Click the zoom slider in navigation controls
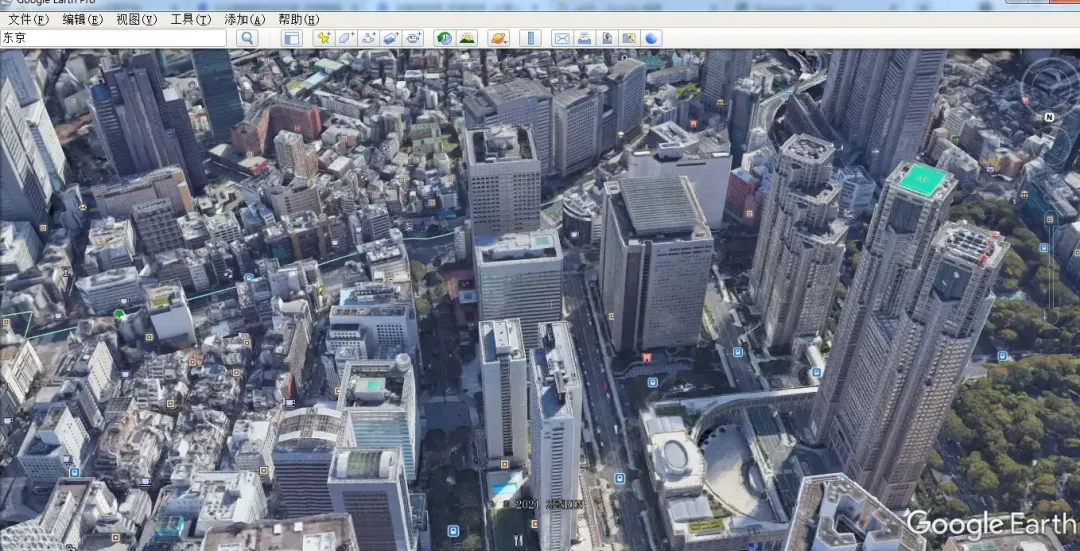Image resolution: width=1080 pixels, height=551 pixels. click(1050, 265)
